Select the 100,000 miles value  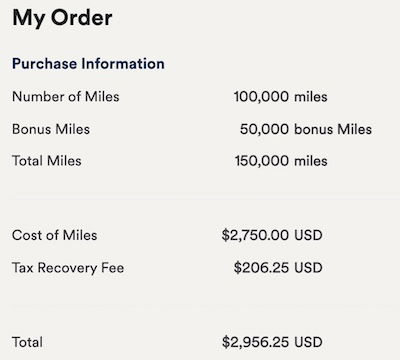tap(280, 97)
